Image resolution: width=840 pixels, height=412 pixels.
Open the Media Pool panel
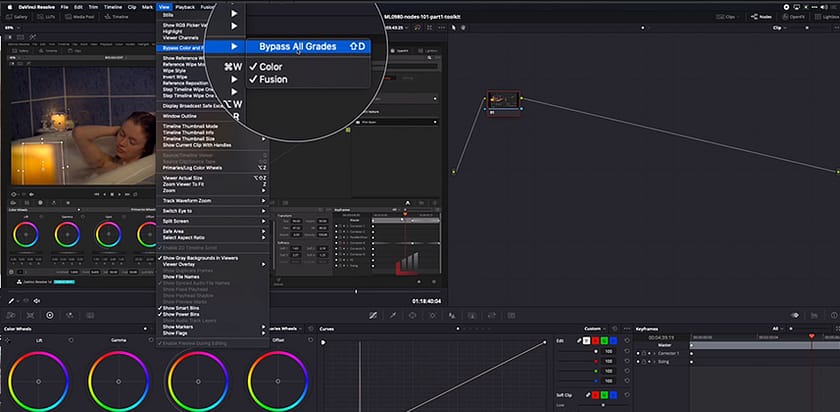click(x=80, y=17)
